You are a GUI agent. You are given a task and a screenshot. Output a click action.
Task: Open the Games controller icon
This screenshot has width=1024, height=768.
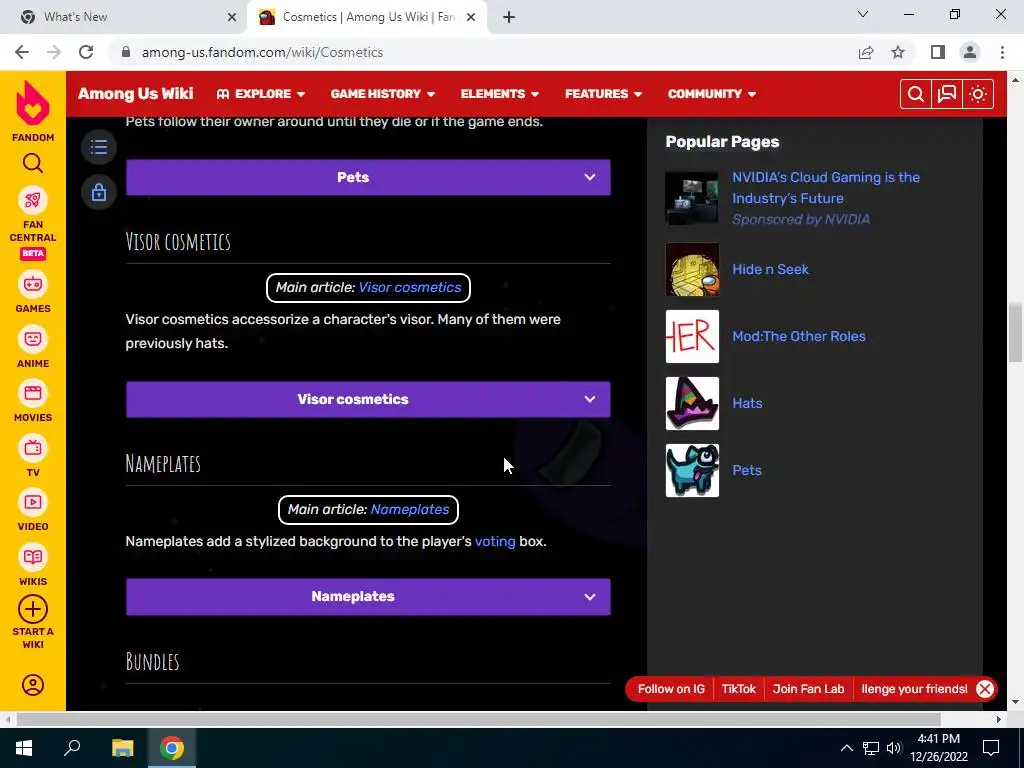[x=33, y=284]
